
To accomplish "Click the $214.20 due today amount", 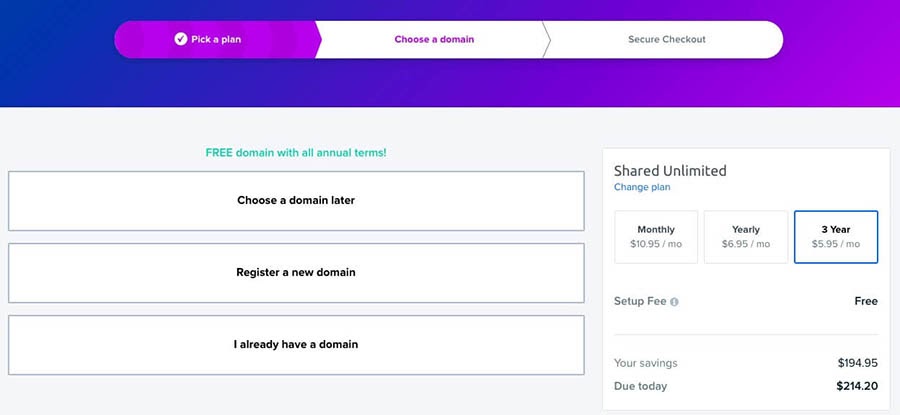I will tap(857, 386).
